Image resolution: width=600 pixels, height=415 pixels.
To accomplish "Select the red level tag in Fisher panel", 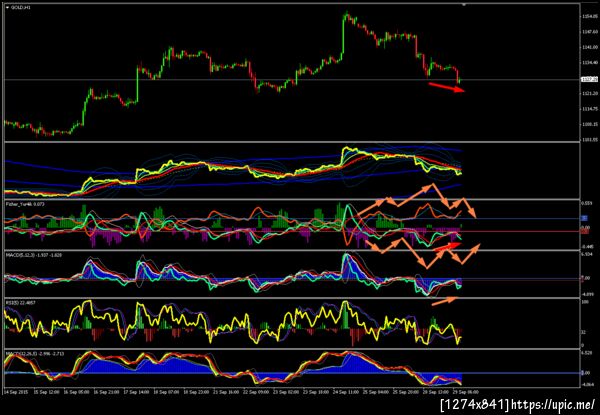I will click(x=585, y=231).
